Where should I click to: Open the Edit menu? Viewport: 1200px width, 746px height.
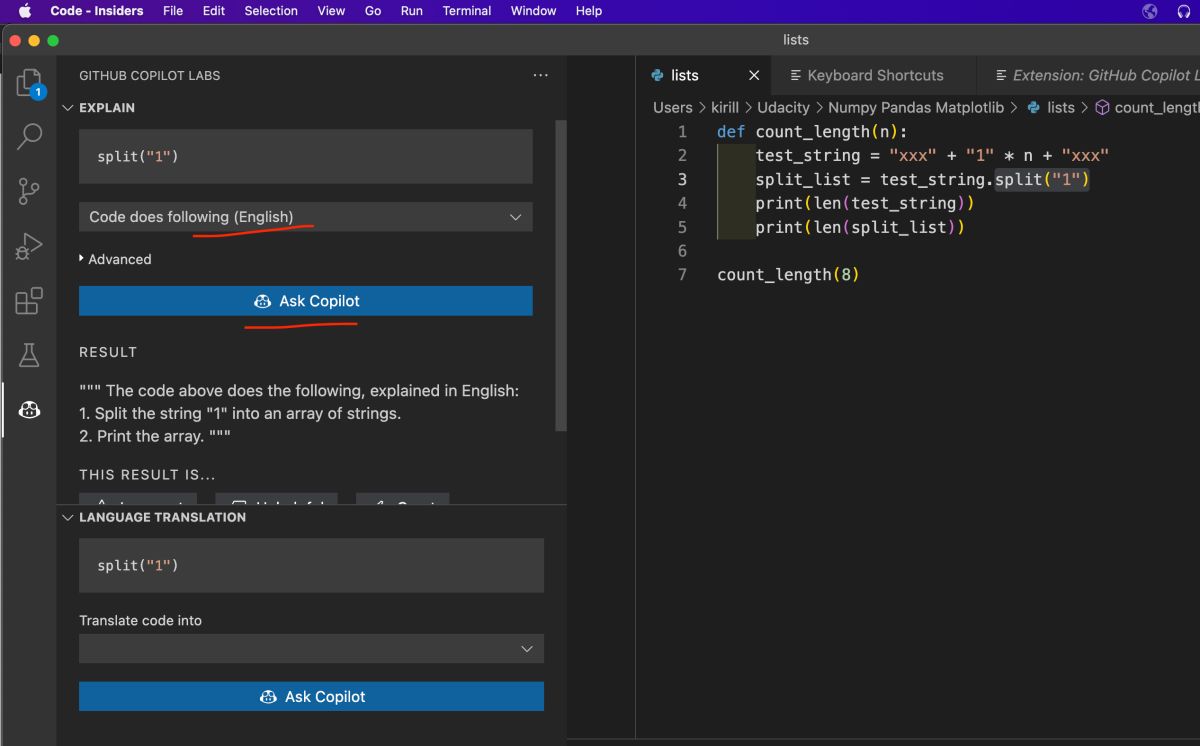pyautogui.click(x=214, y=11)
